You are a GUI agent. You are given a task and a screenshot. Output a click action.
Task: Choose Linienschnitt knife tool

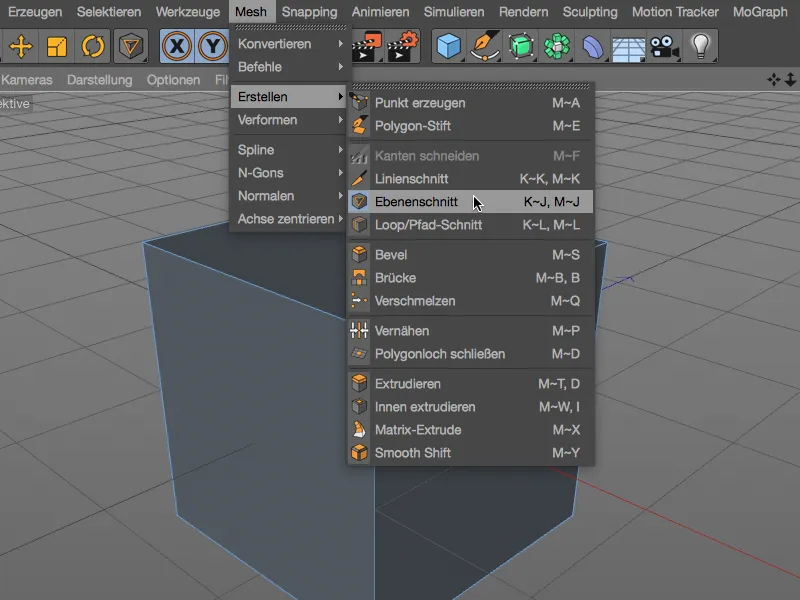click(x=470, y=179)
